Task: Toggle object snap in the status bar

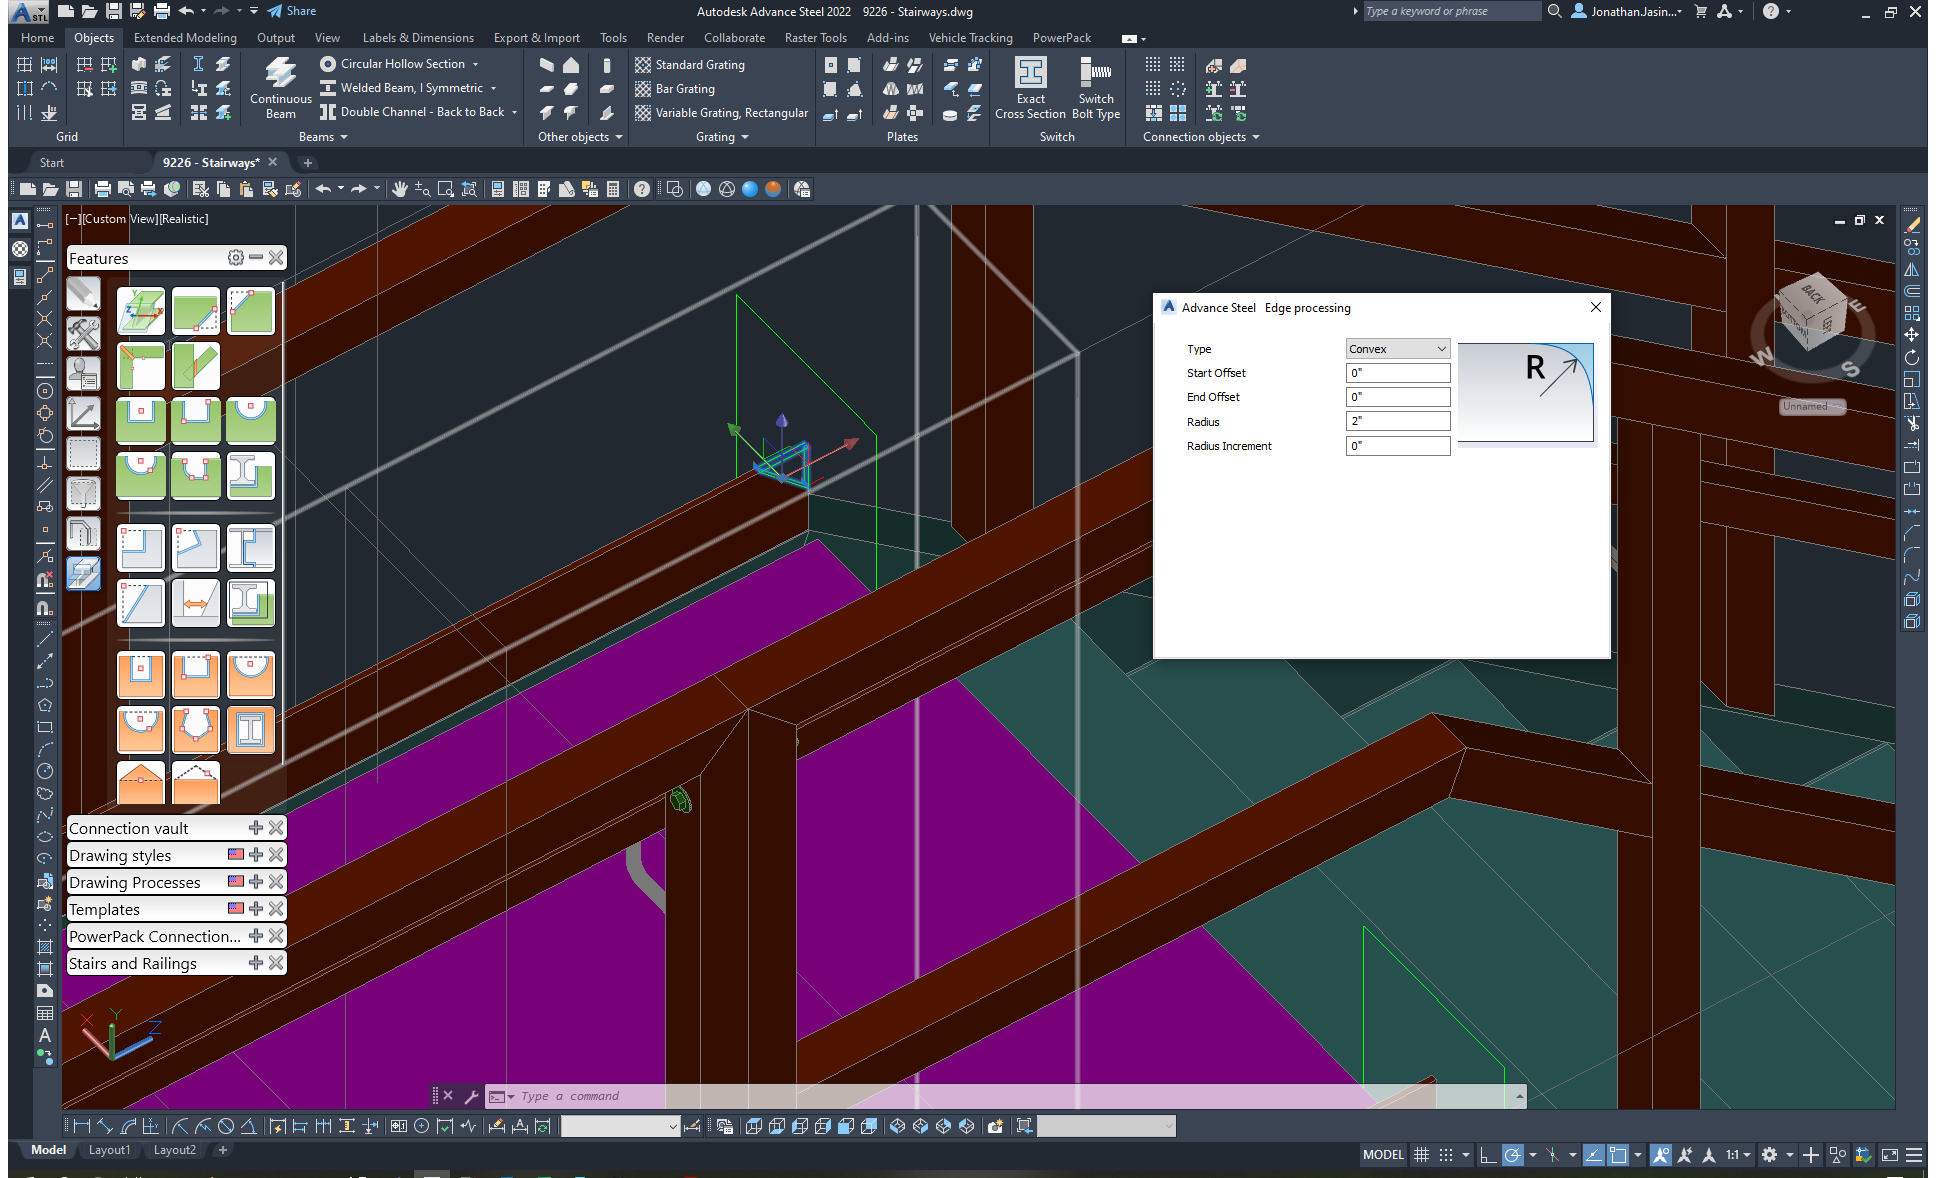Action: [x=1555, y=1155]
